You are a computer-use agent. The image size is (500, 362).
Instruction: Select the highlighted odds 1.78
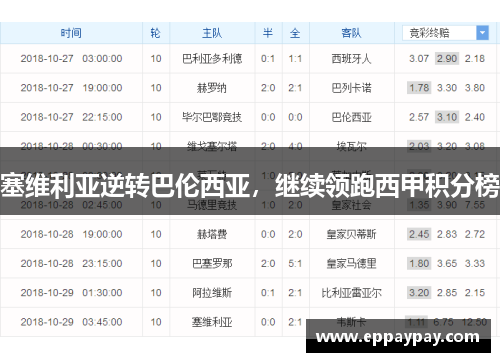419,88
